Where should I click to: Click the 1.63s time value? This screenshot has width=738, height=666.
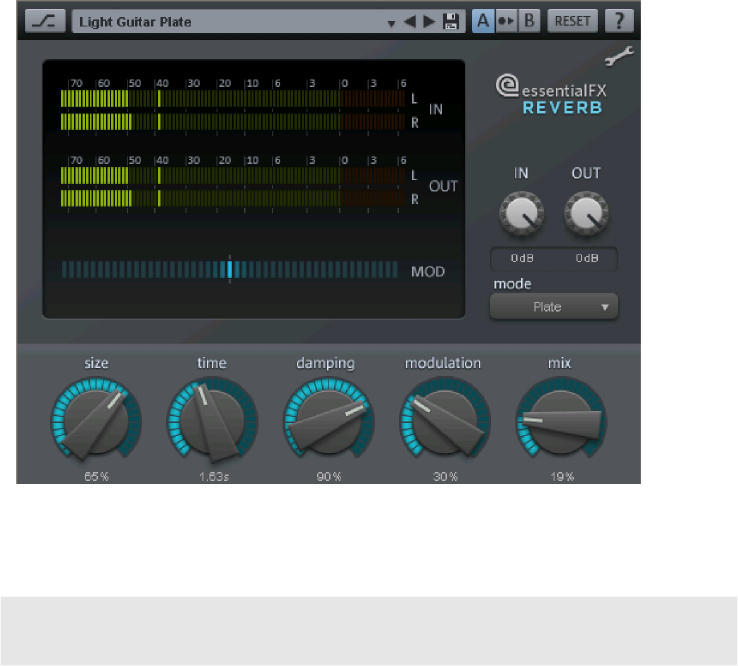click(214, 476)
